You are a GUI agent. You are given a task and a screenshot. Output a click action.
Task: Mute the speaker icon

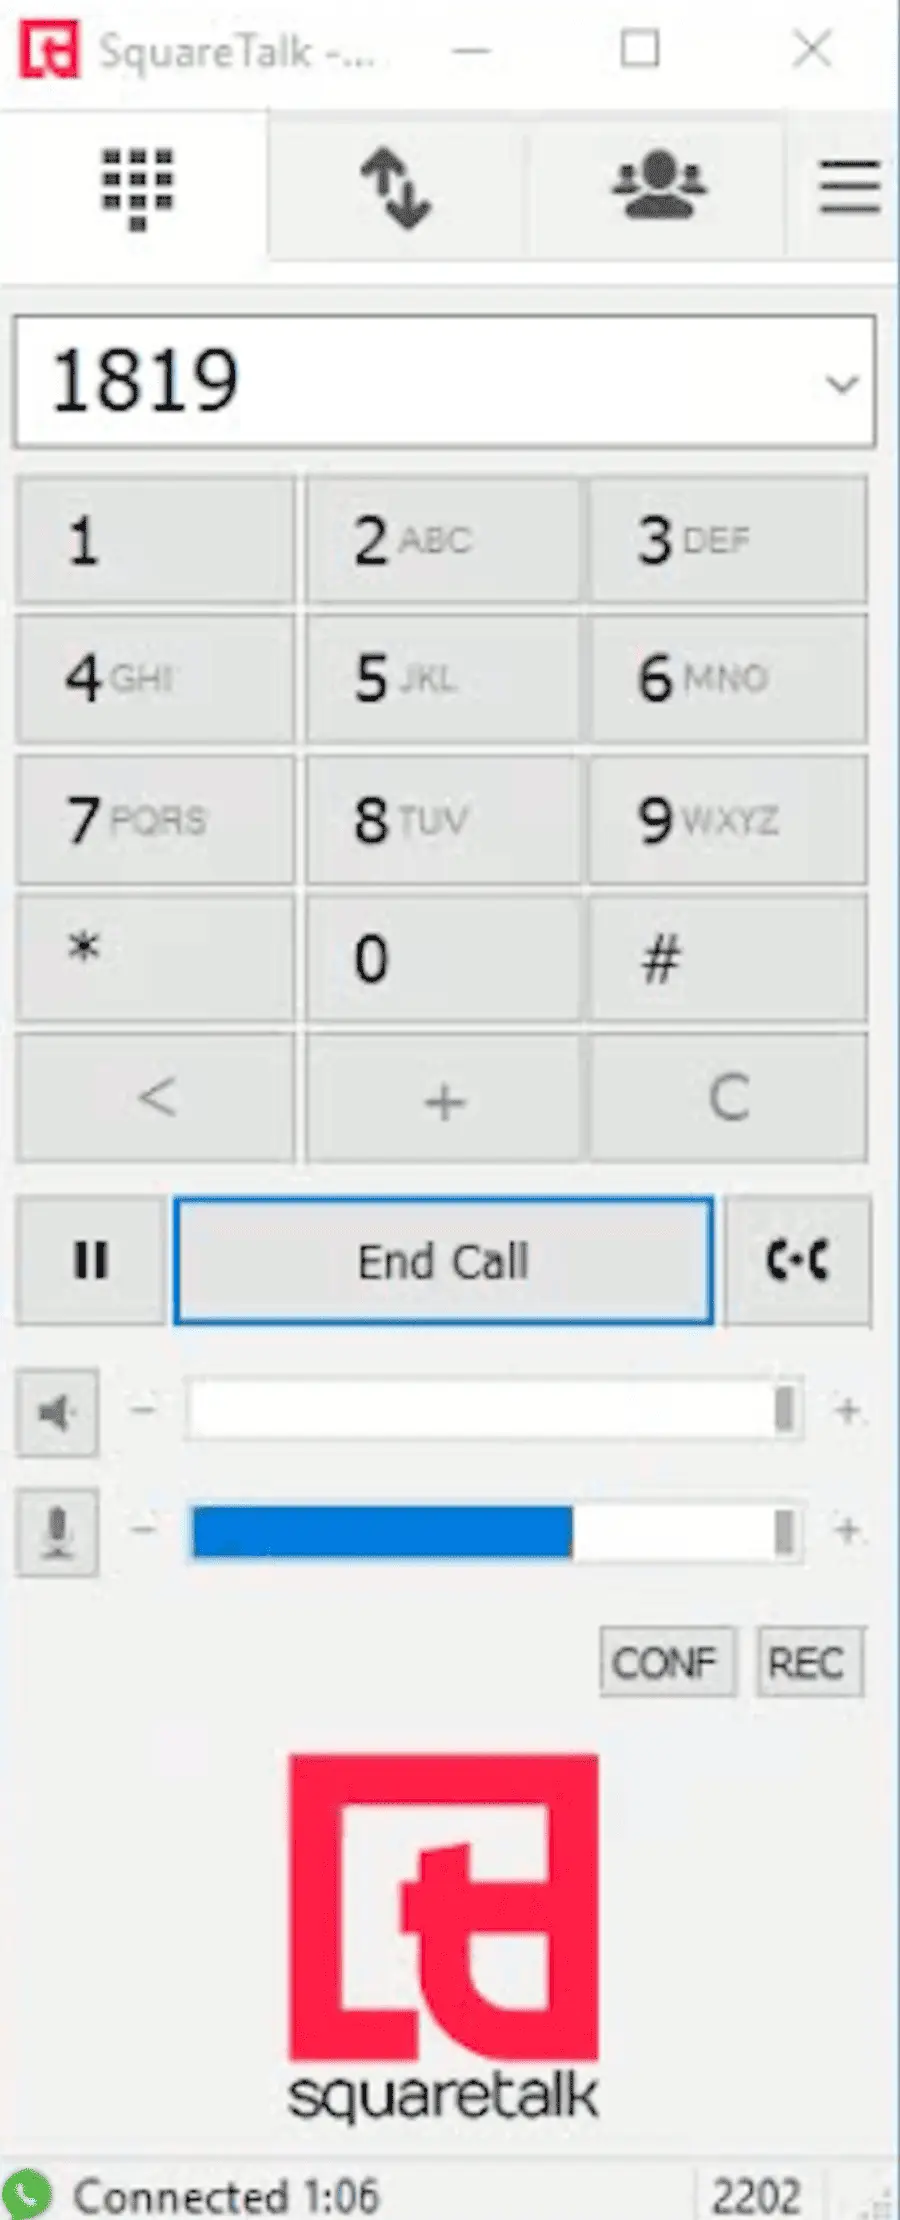coord(57,1411)
